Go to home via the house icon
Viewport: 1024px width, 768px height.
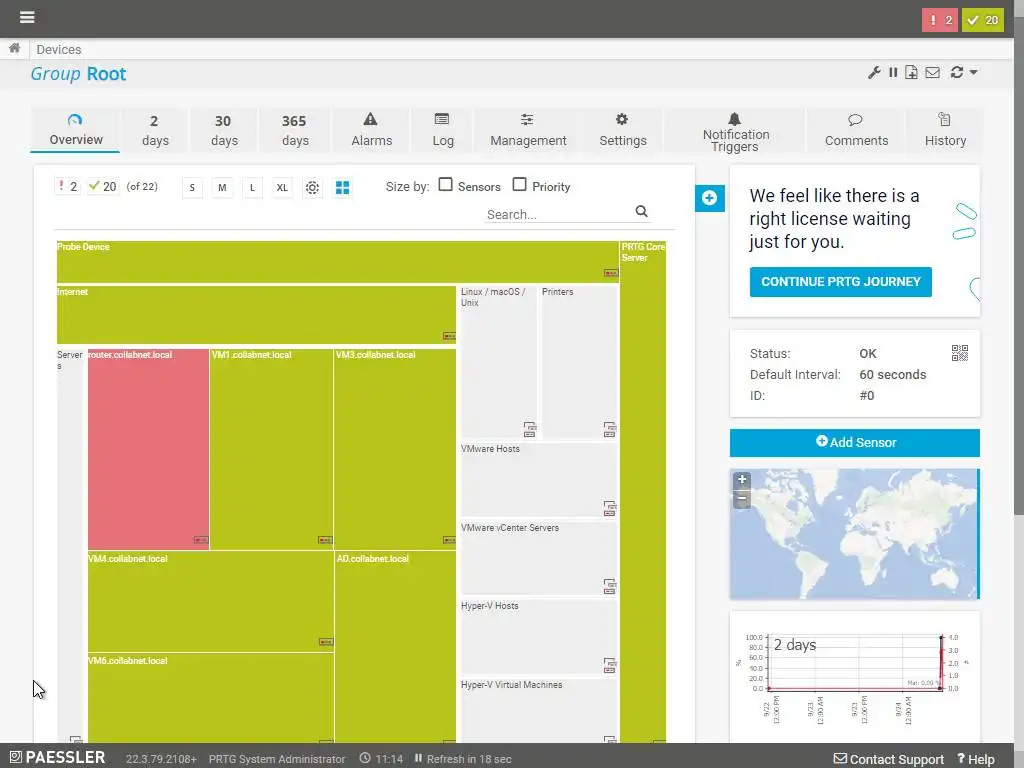(x=14, y=48)
